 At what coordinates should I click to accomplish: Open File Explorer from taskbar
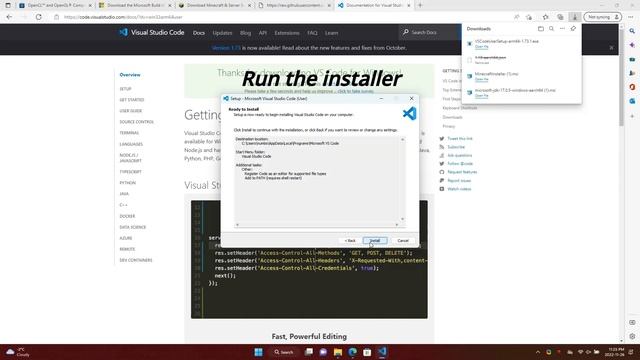coord(338,352)
